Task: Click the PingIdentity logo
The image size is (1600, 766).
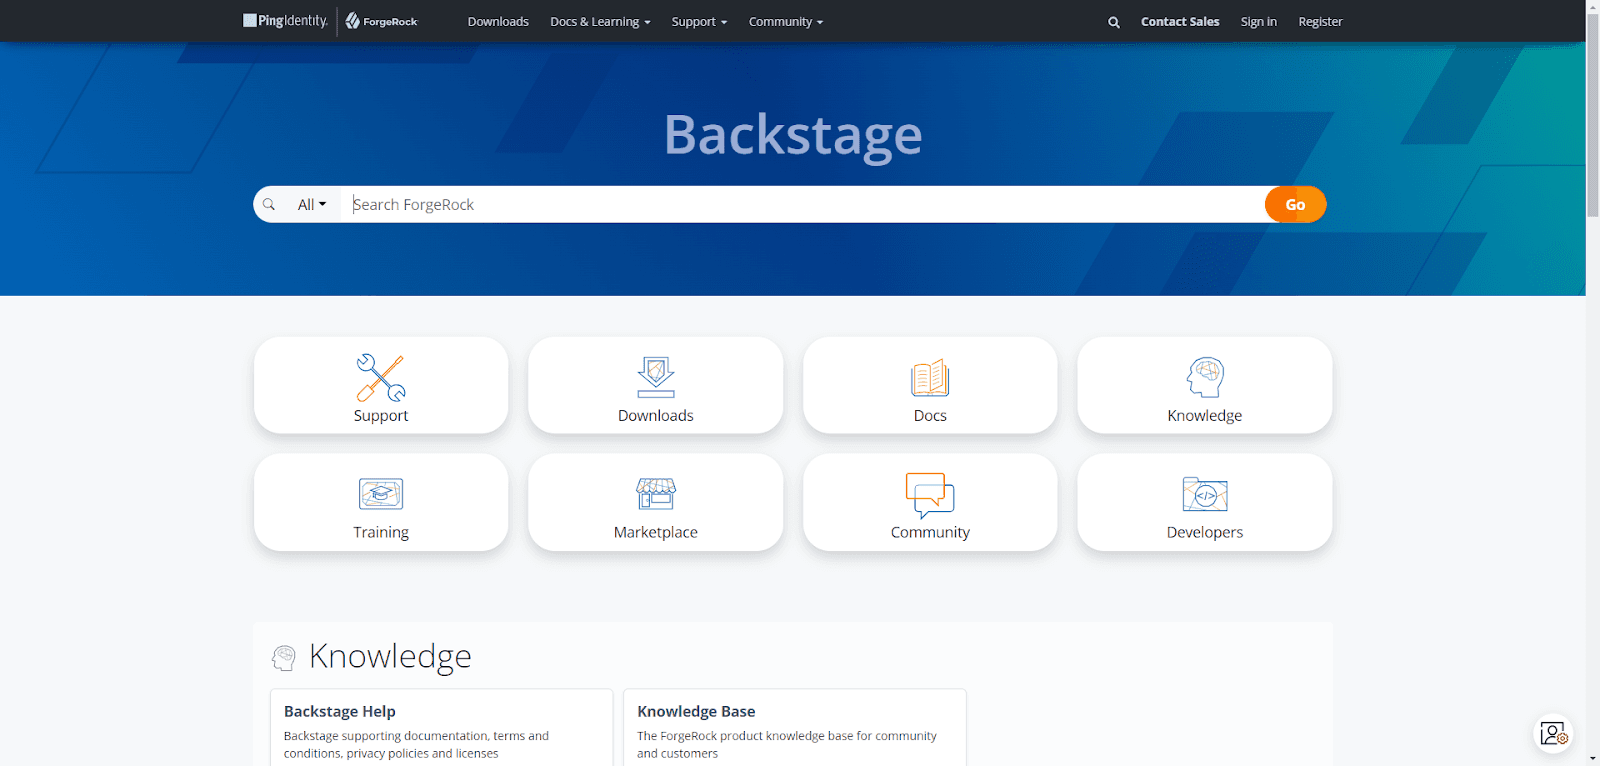Action: coord(285,21)
